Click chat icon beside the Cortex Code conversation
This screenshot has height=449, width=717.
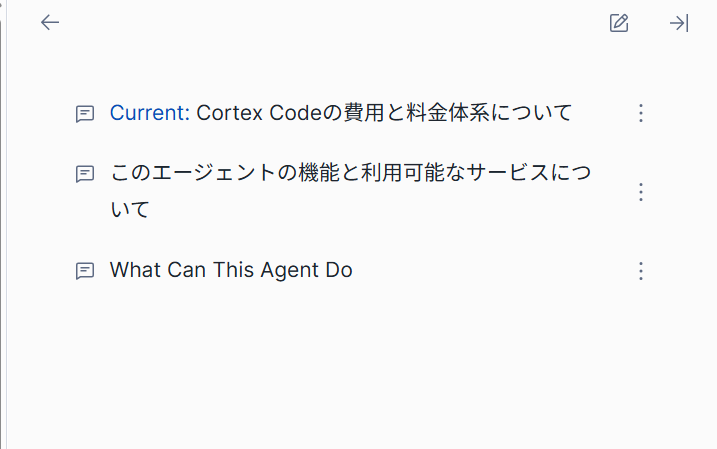point(85,113)
